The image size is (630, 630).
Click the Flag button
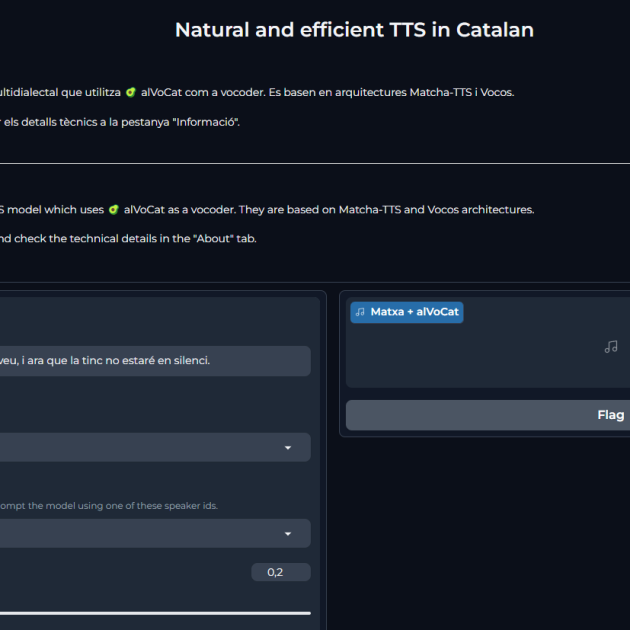click(x=488, y=415)
